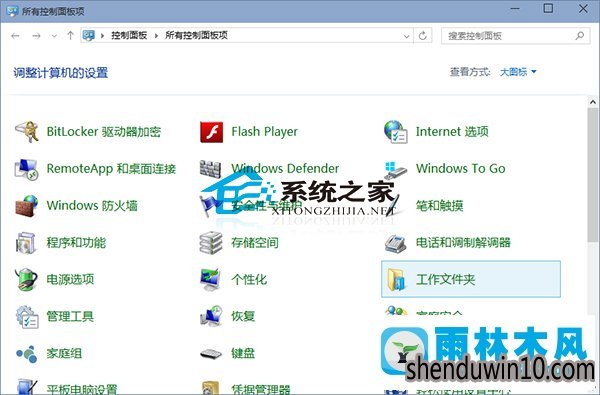
Task: Open the 大图标 view mode dropdown
Action: [518, 72]
